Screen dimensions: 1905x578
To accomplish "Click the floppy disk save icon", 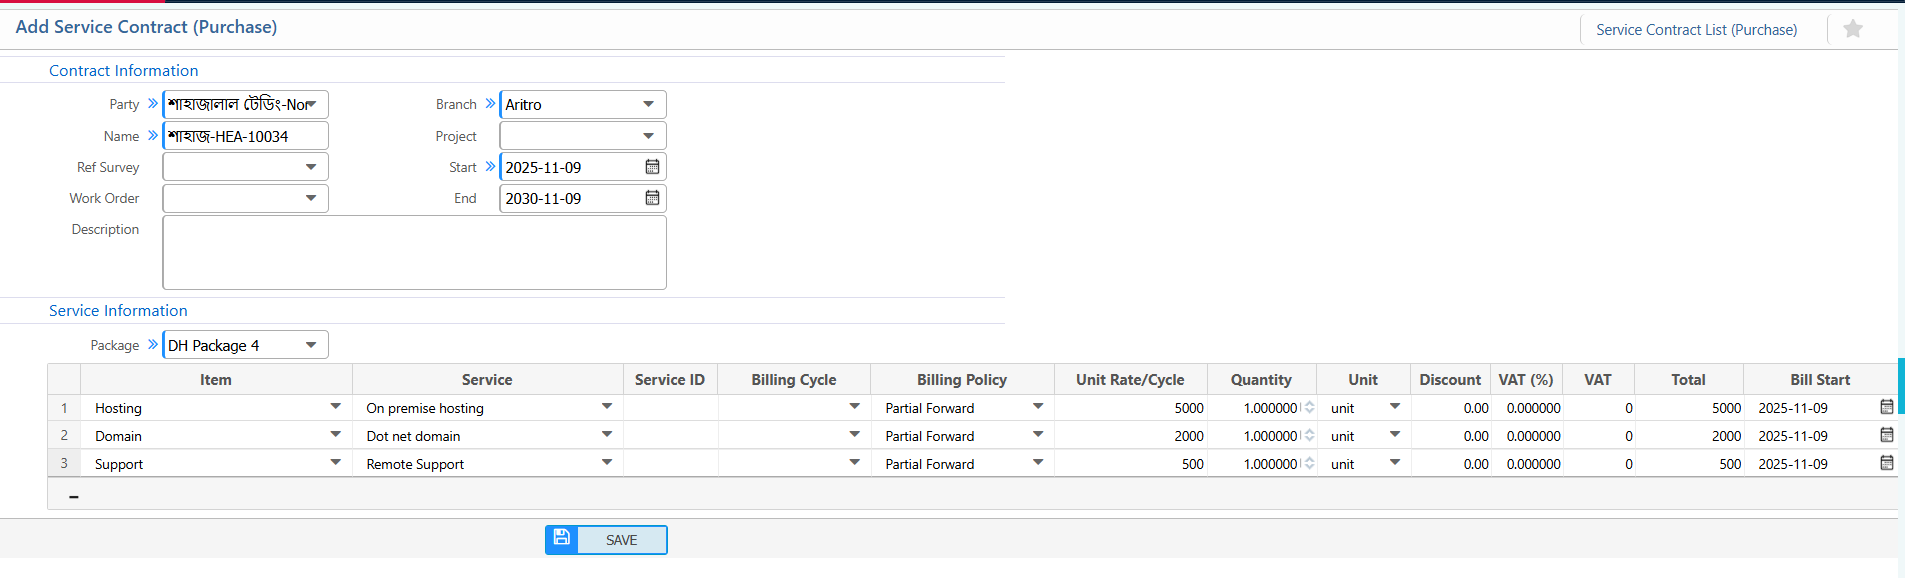I will coord(562,539).
